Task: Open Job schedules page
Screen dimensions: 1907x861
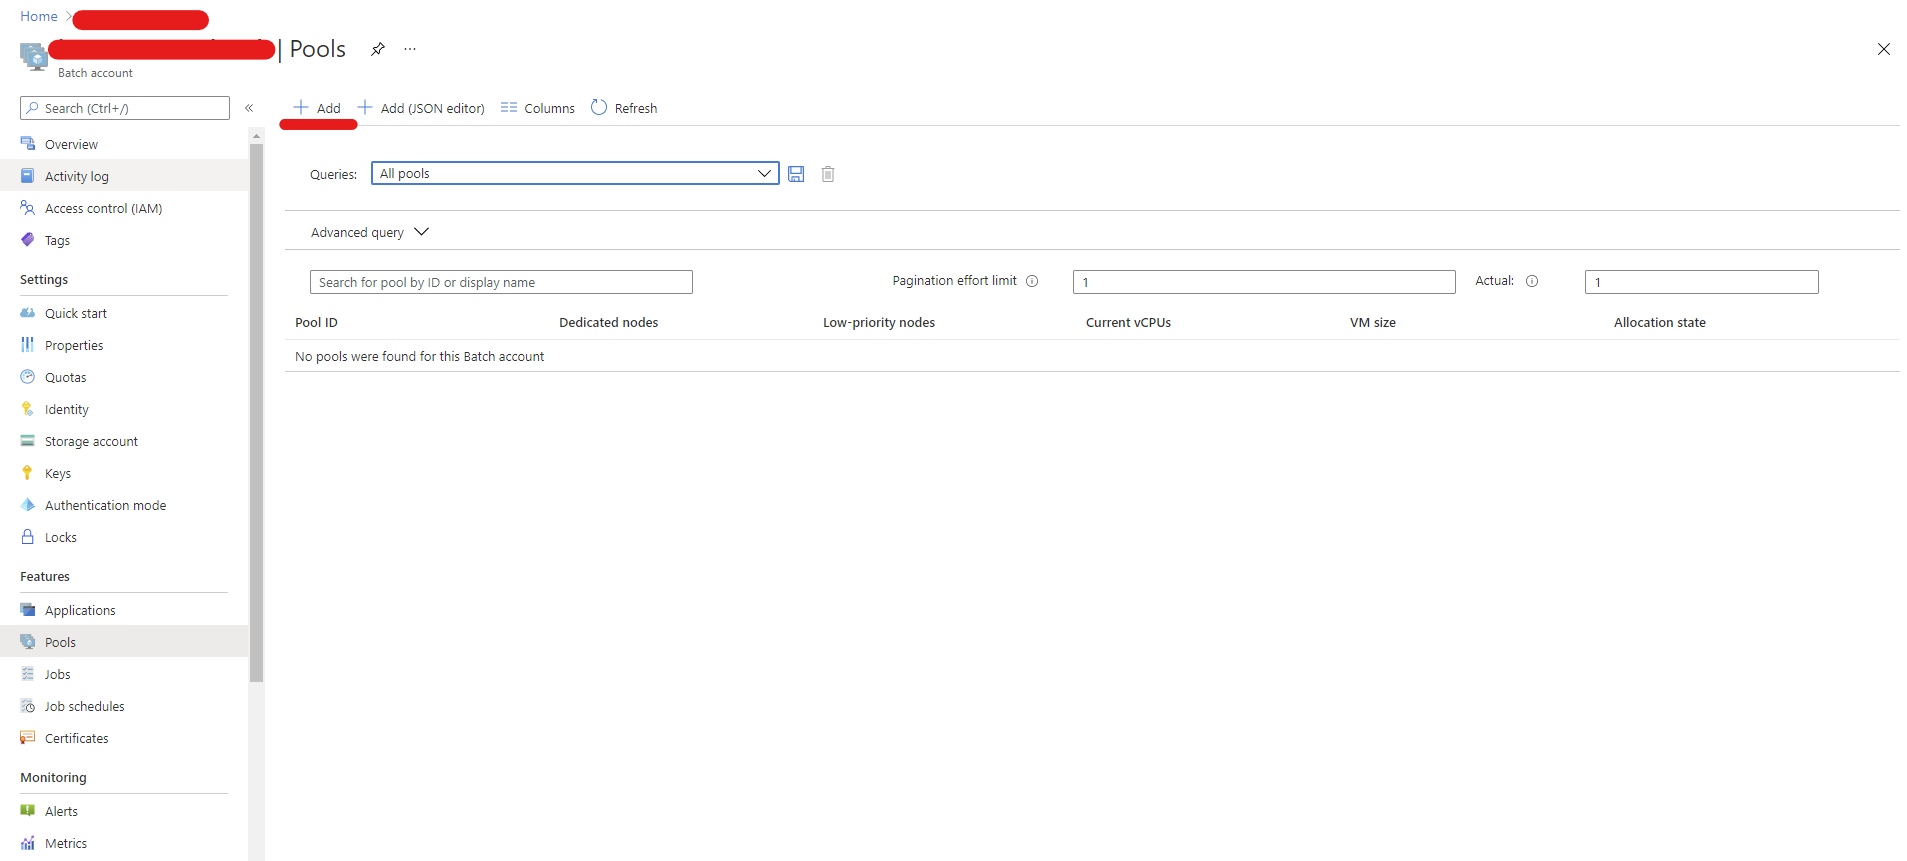Action: (x=124, y=706)
